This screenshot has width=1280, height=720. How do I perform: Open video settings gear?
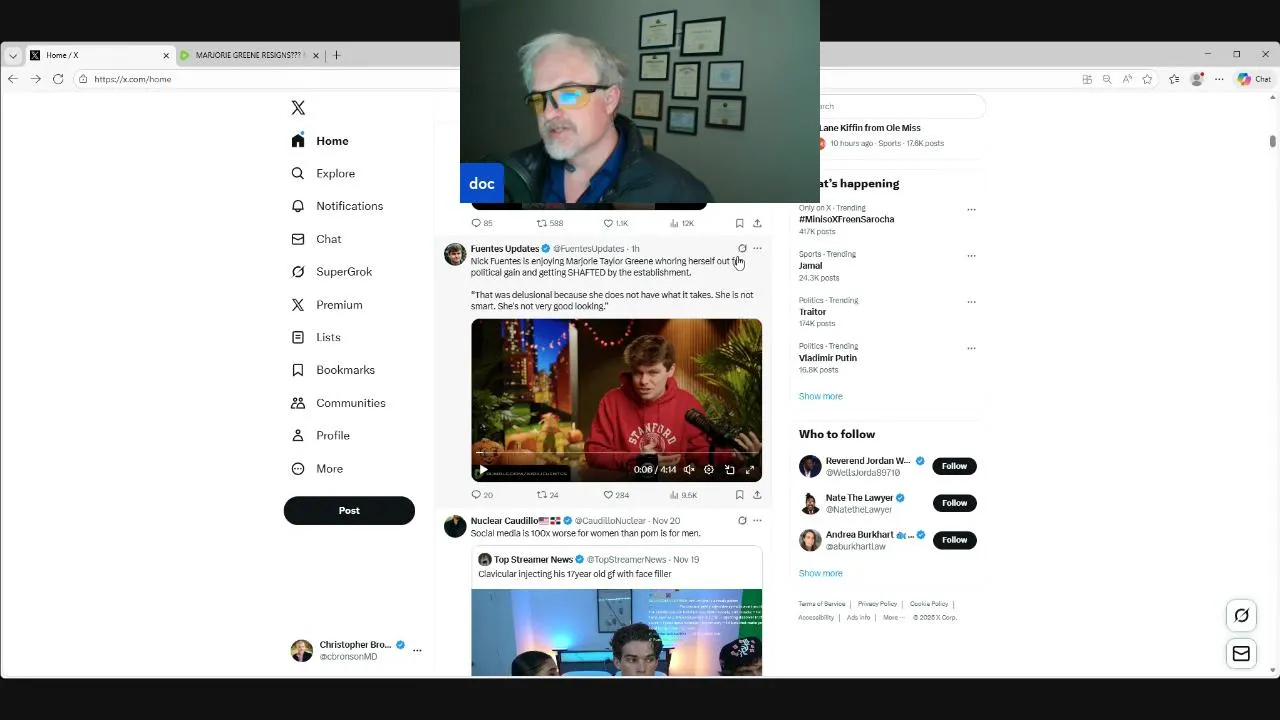point(709,470)
